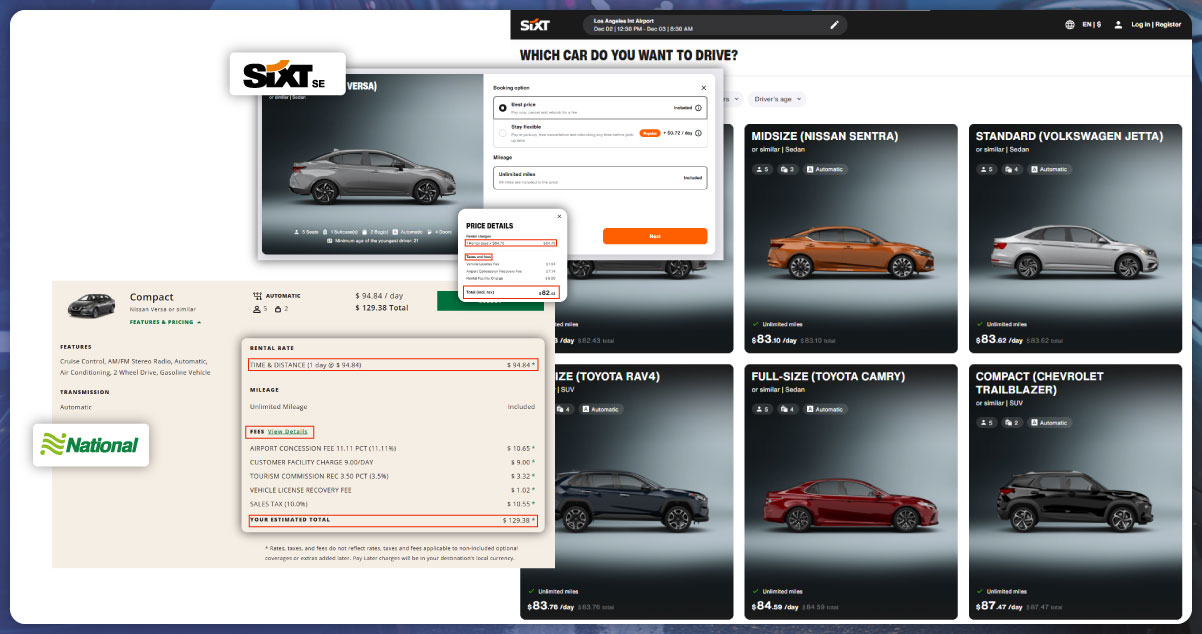
Task: Click the seats icon on the Volkswagen Jetta card
Action: point(982,169)
